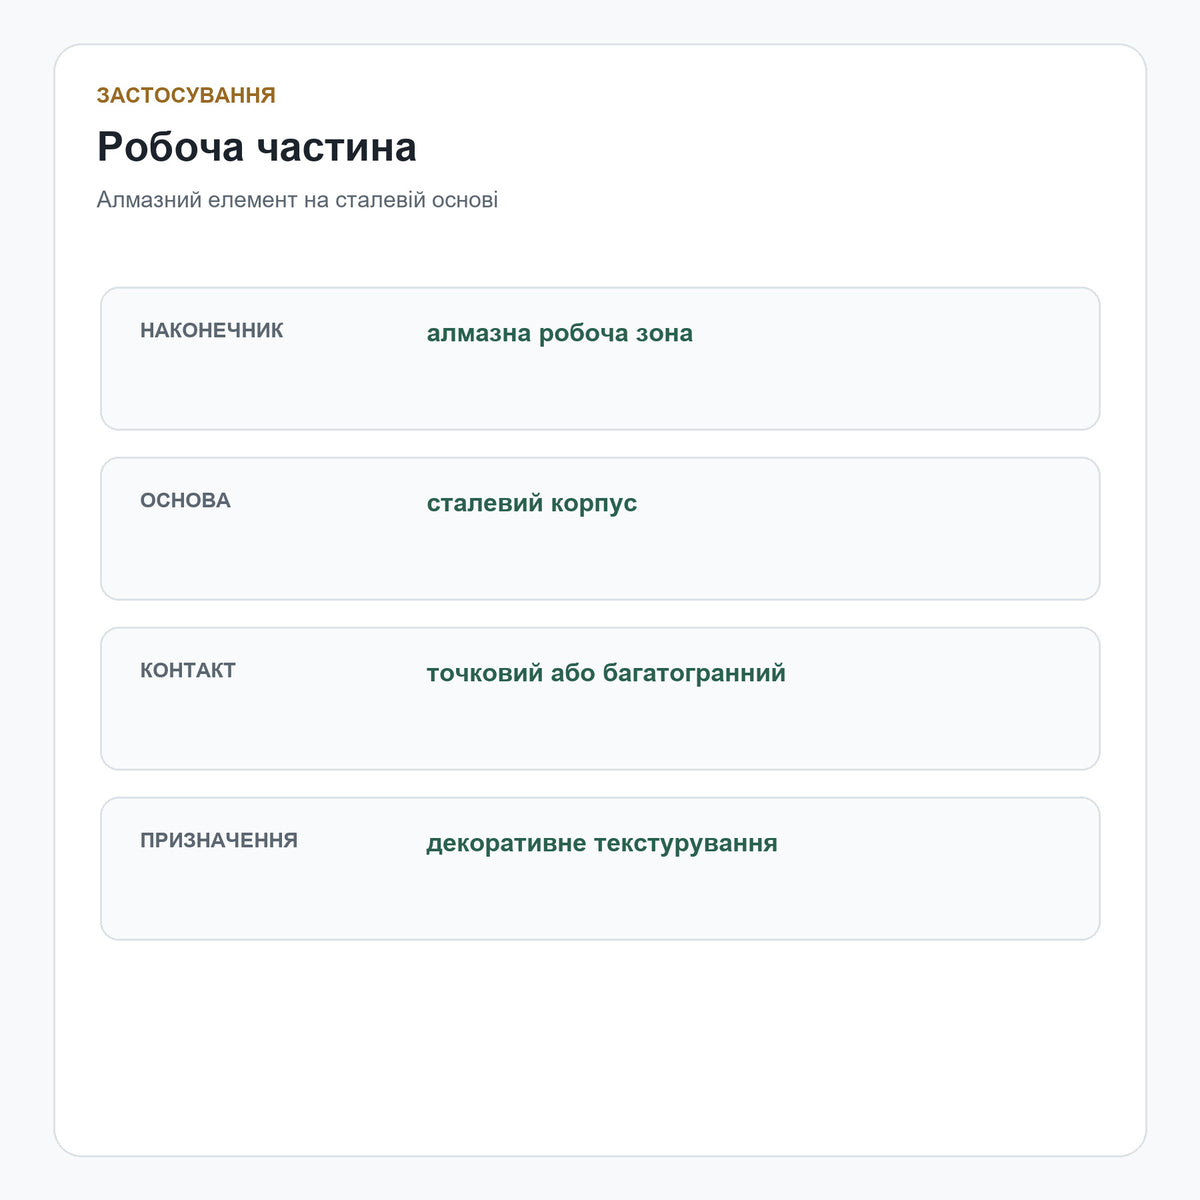Viewport: 1200px width, 1200px height.
Task: Click the ЗАСТОСУВАННЯ section label
Action: coord(186,95)
